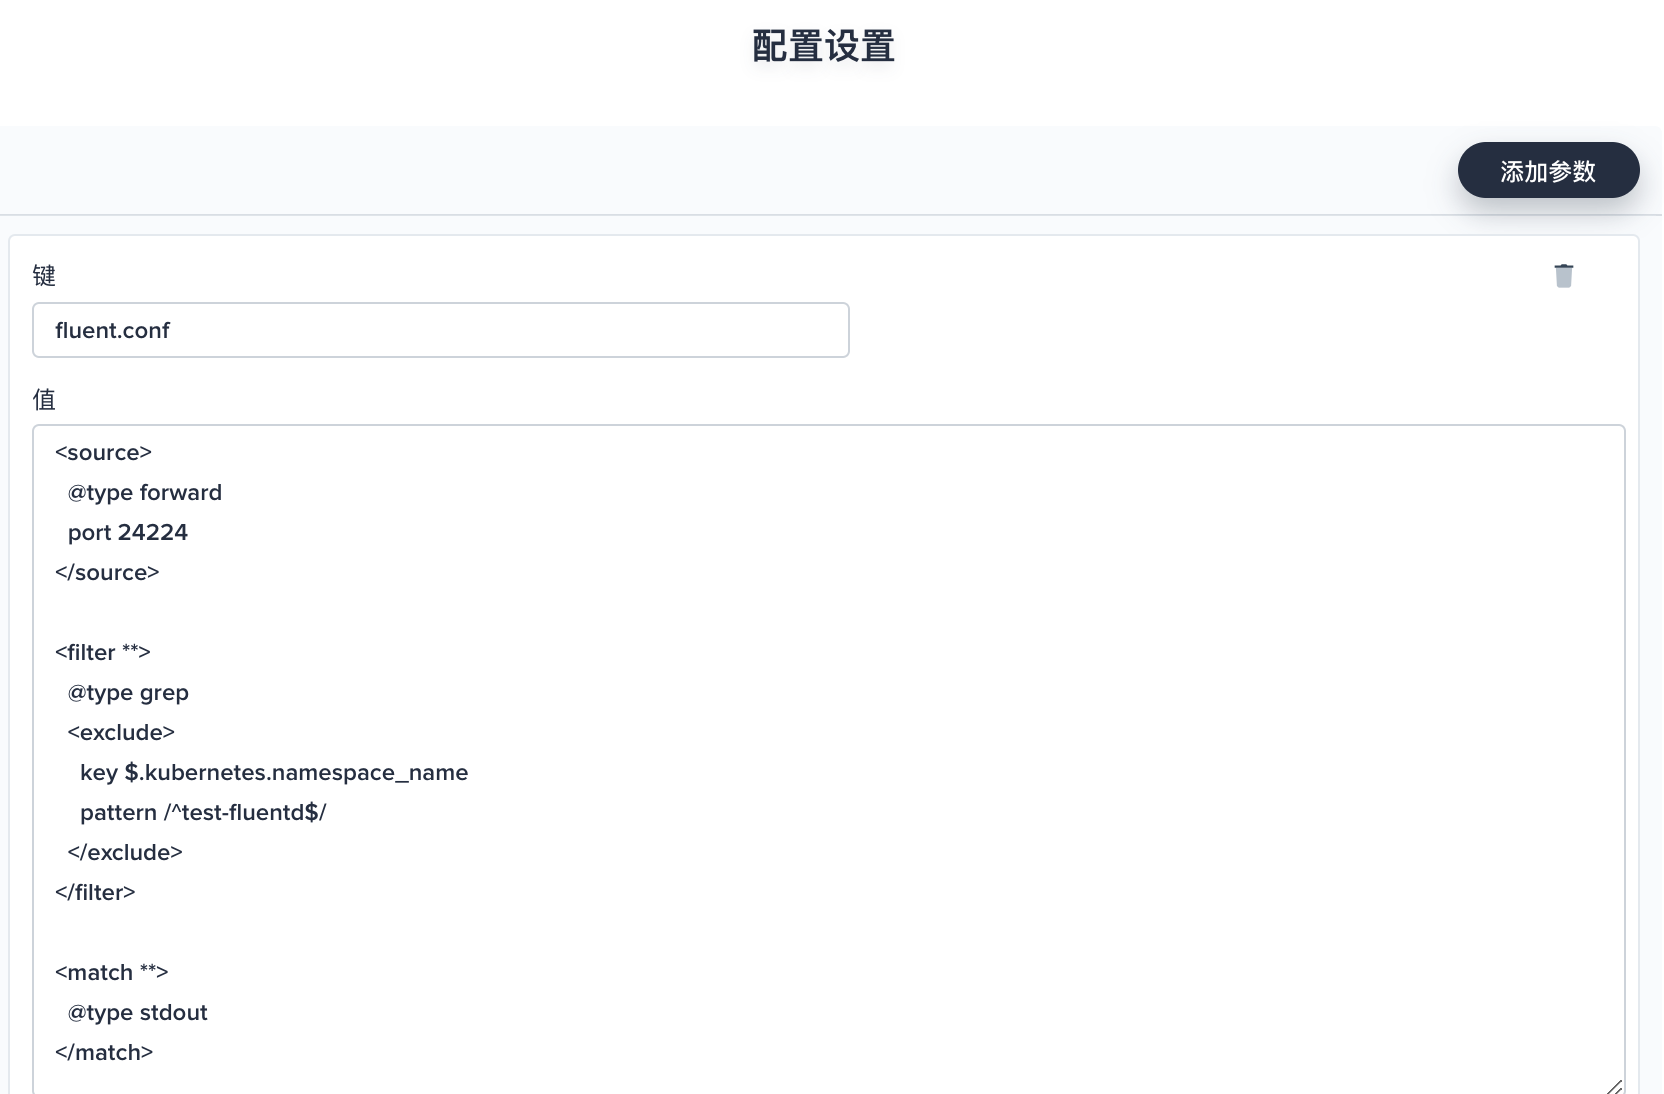
Task: Click the "pattern /^test-fluentd$/" line
Action: 203,812
